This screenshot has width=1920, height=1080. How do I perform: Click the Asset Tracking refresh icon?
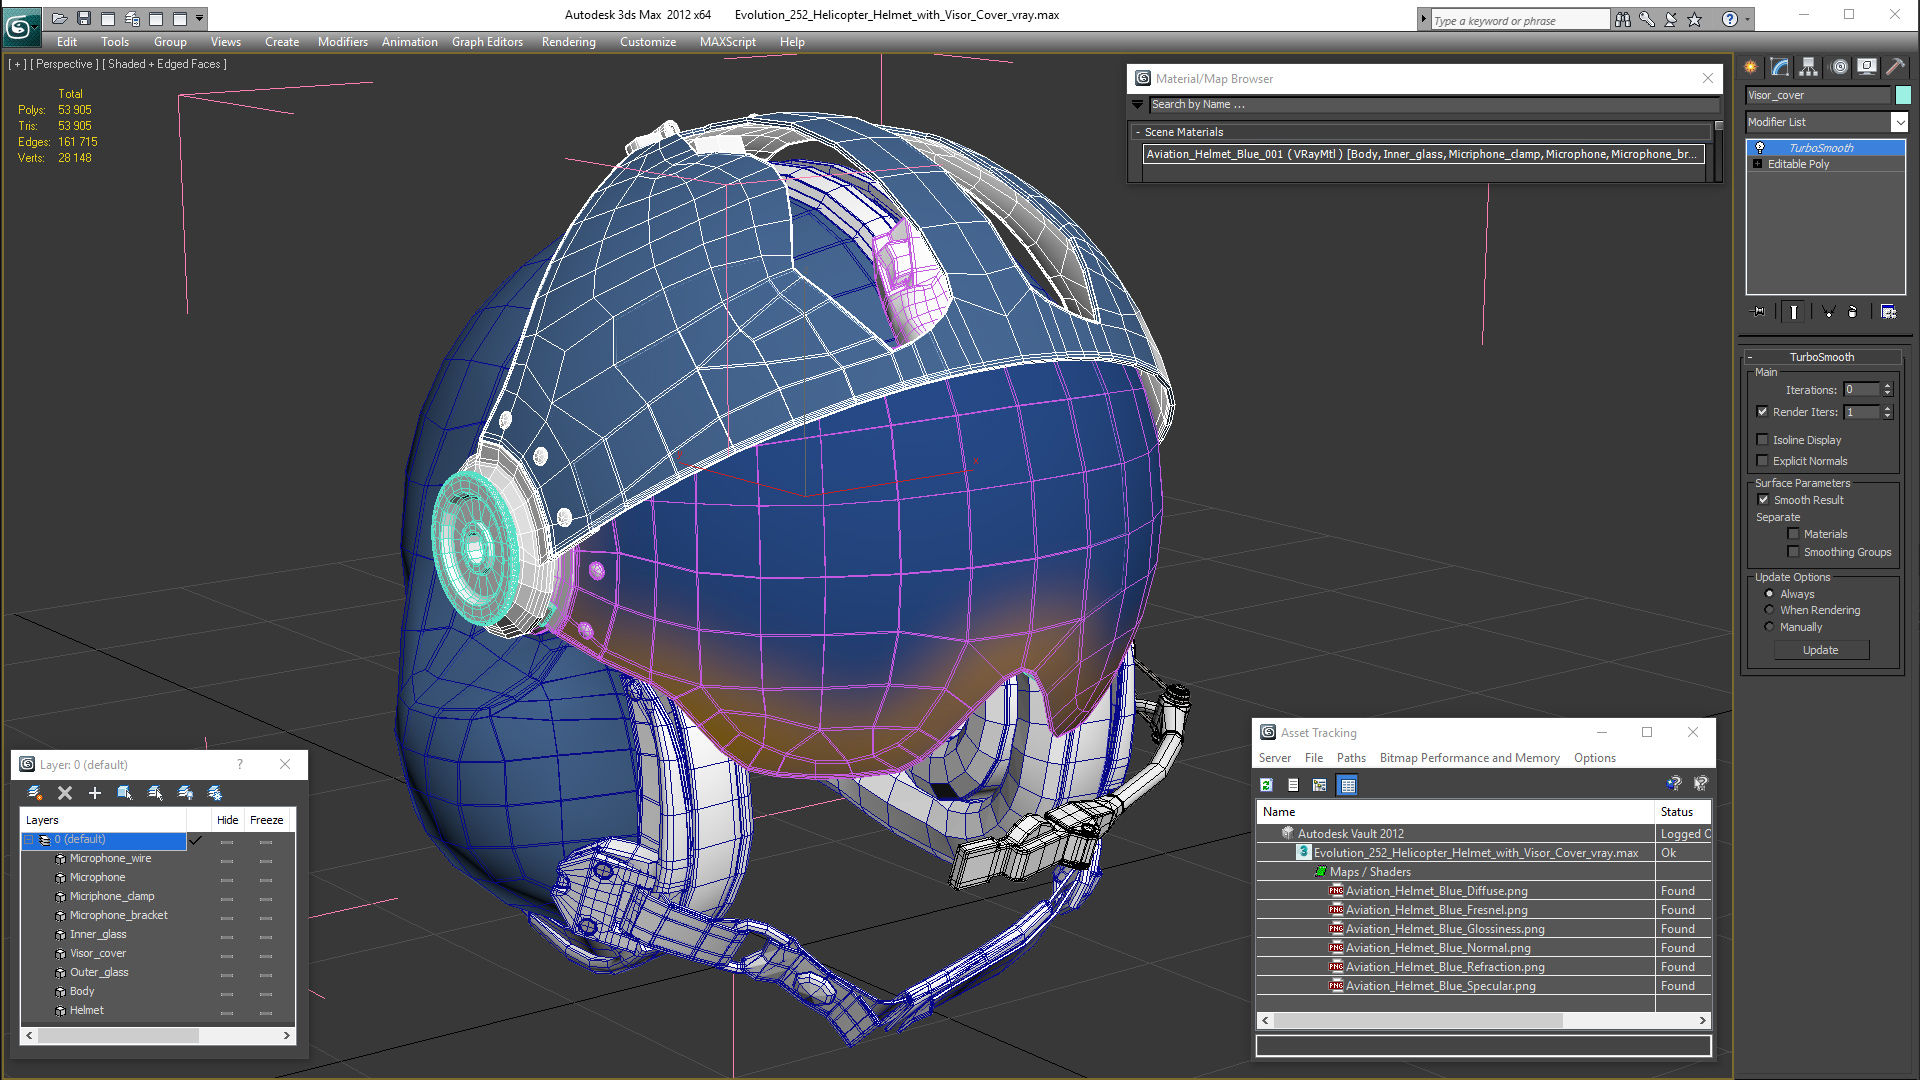1266,785
